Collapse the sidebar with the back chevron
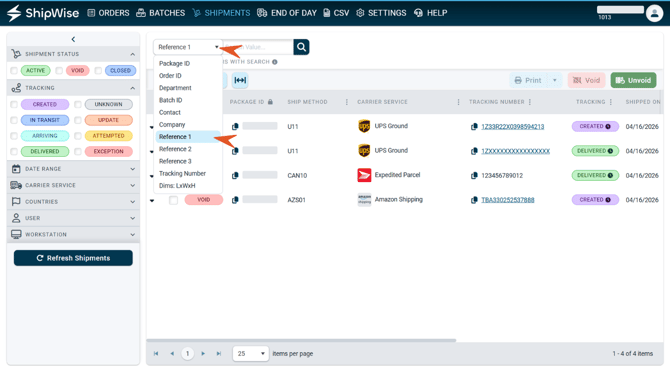Viewport: 670px width, 377px height. tap(73, 39)
